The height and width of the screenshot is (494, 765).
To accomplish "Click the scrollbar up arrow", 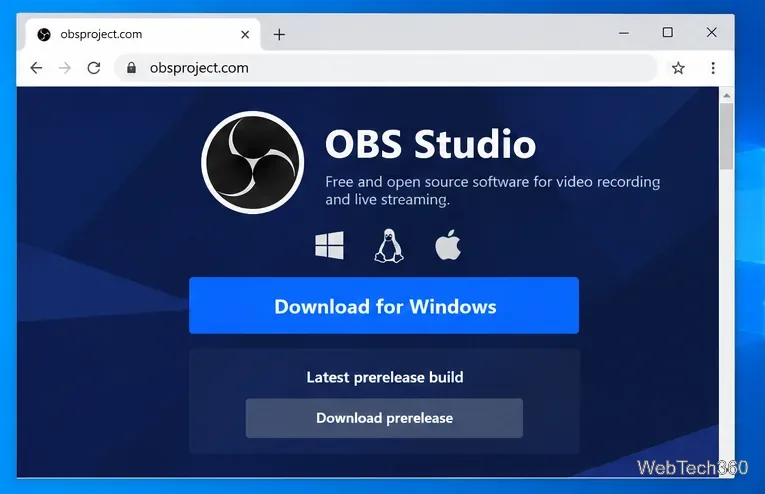I will tap(726, 96).
